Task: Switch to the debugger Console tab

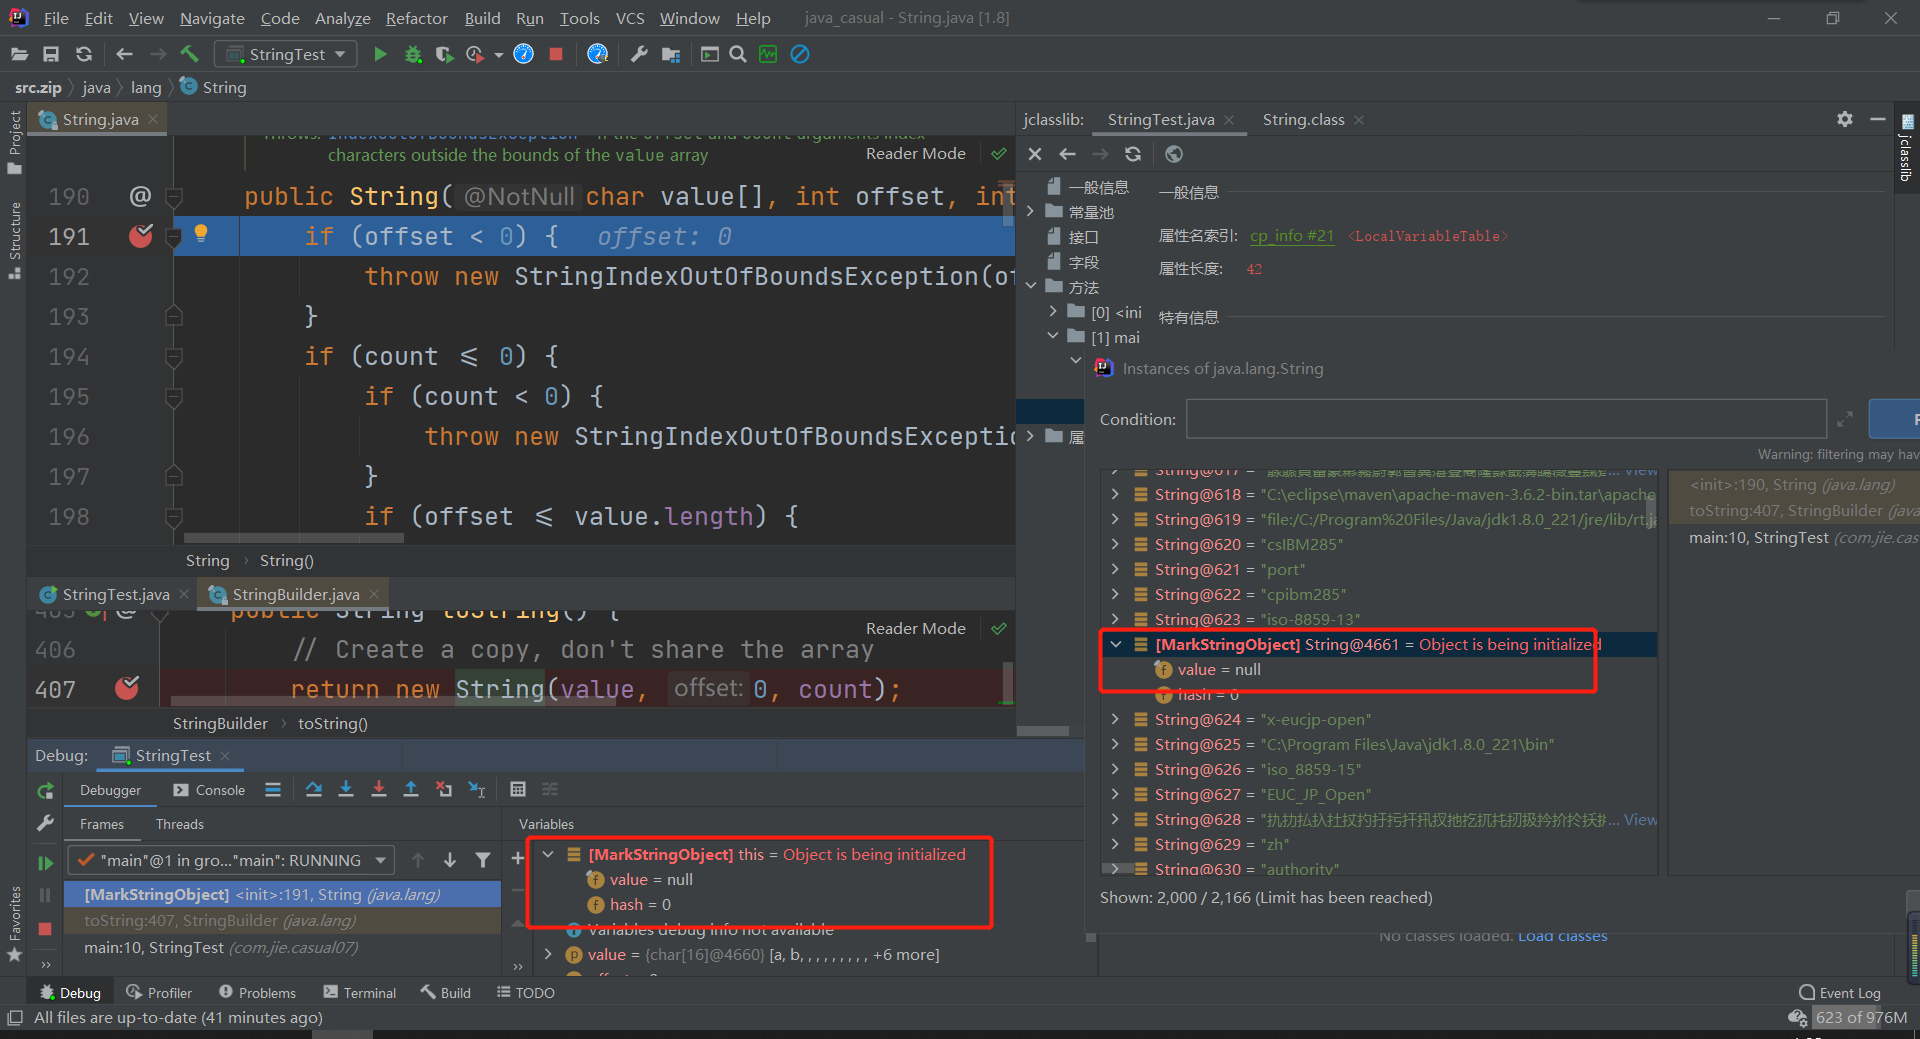Action: pyautogui.click(x=209, y=790)
